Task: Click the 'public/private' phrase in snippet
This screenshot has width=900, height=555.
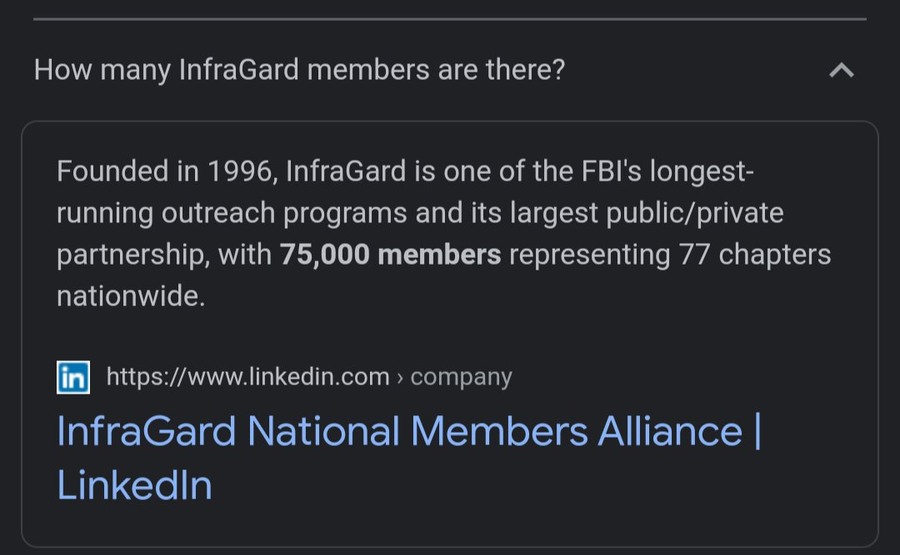Action: [x=695, y=213]
